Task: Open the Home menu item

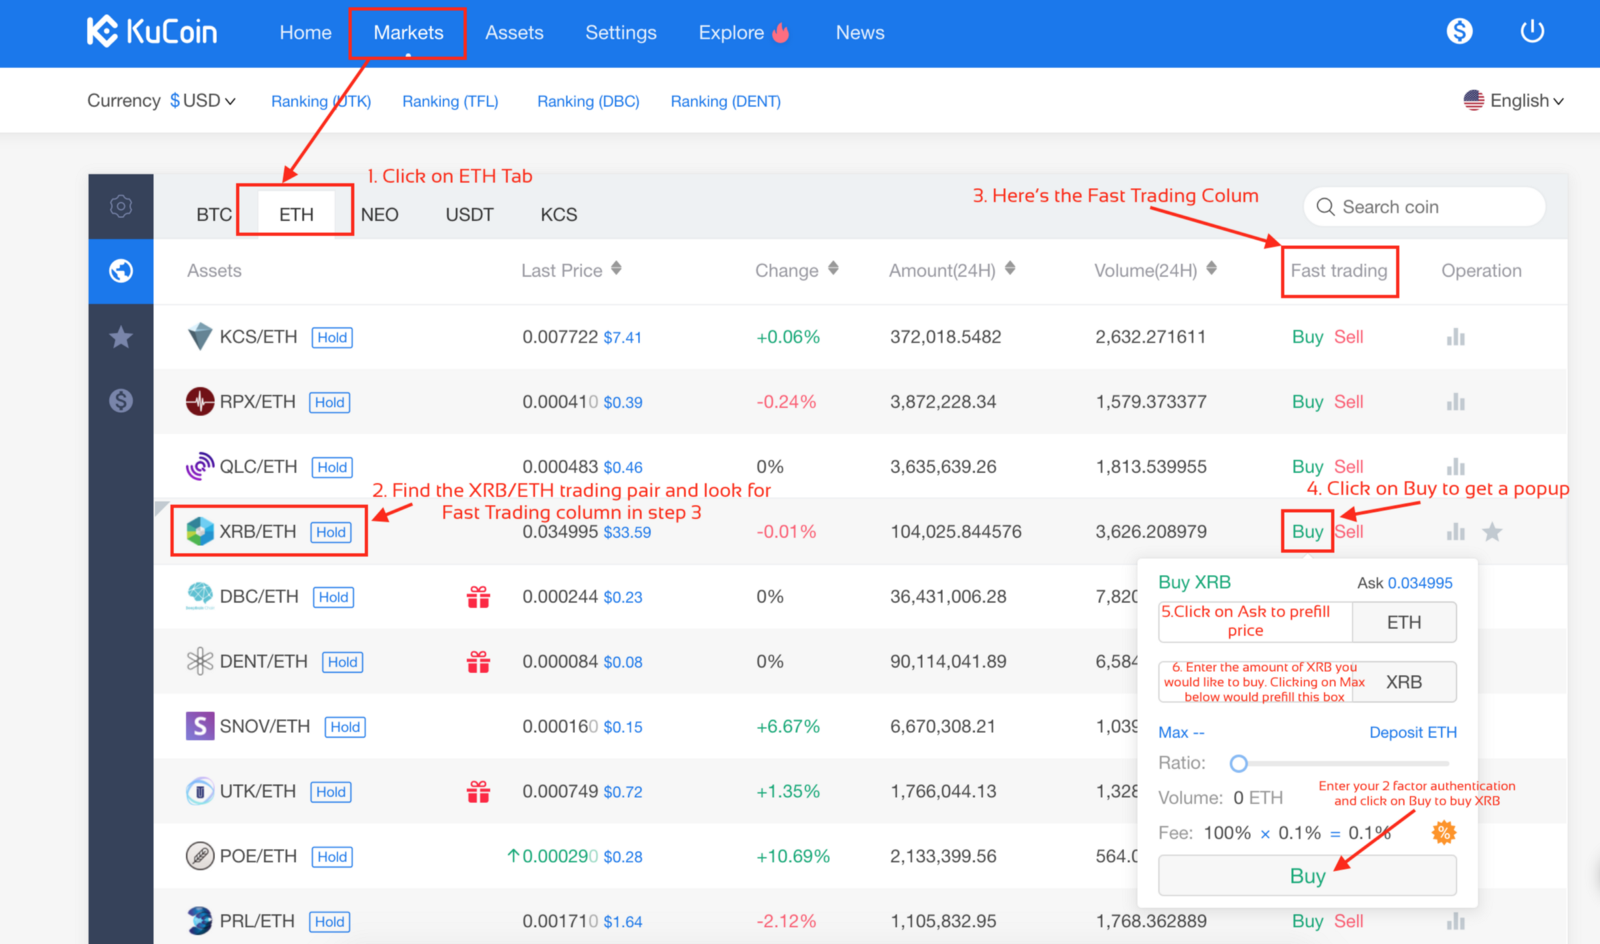Action: [305, 32]
